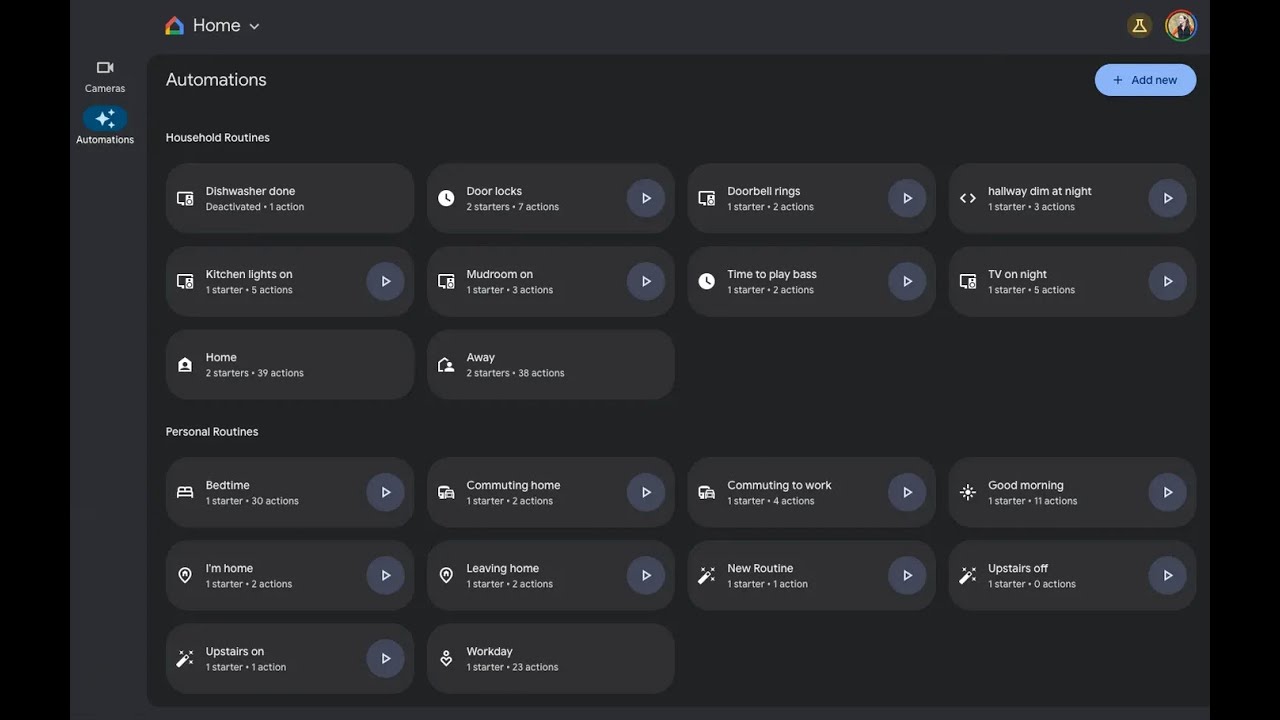Click the experiments flask icon
Viewport: 1280px width, 720px height.
[1139, 26]
